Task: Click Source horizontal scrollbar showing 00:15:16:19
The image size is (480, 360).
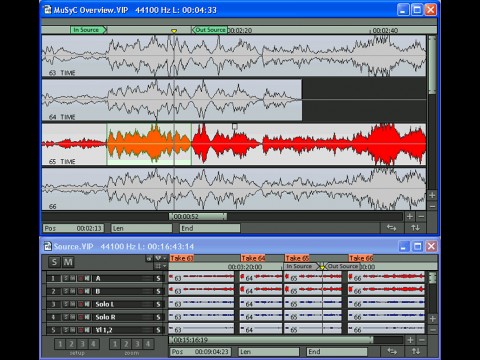Action: click(271, 340)
